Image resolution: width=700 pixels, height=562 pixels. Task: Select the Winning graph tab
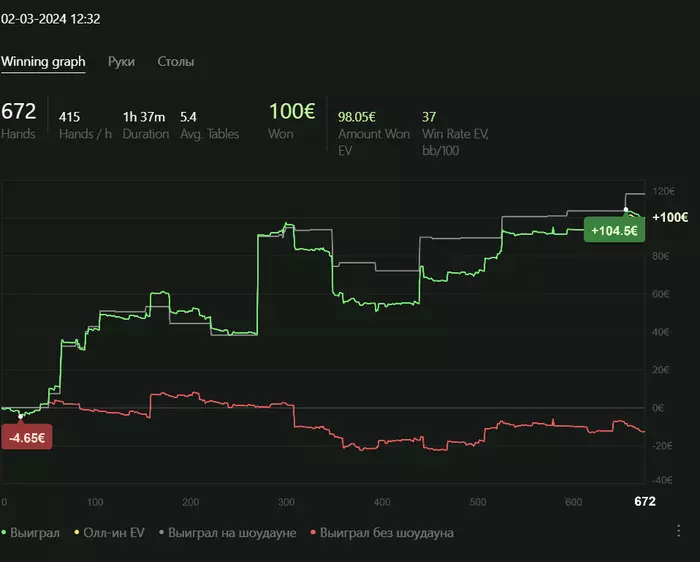tap(43, 61)
